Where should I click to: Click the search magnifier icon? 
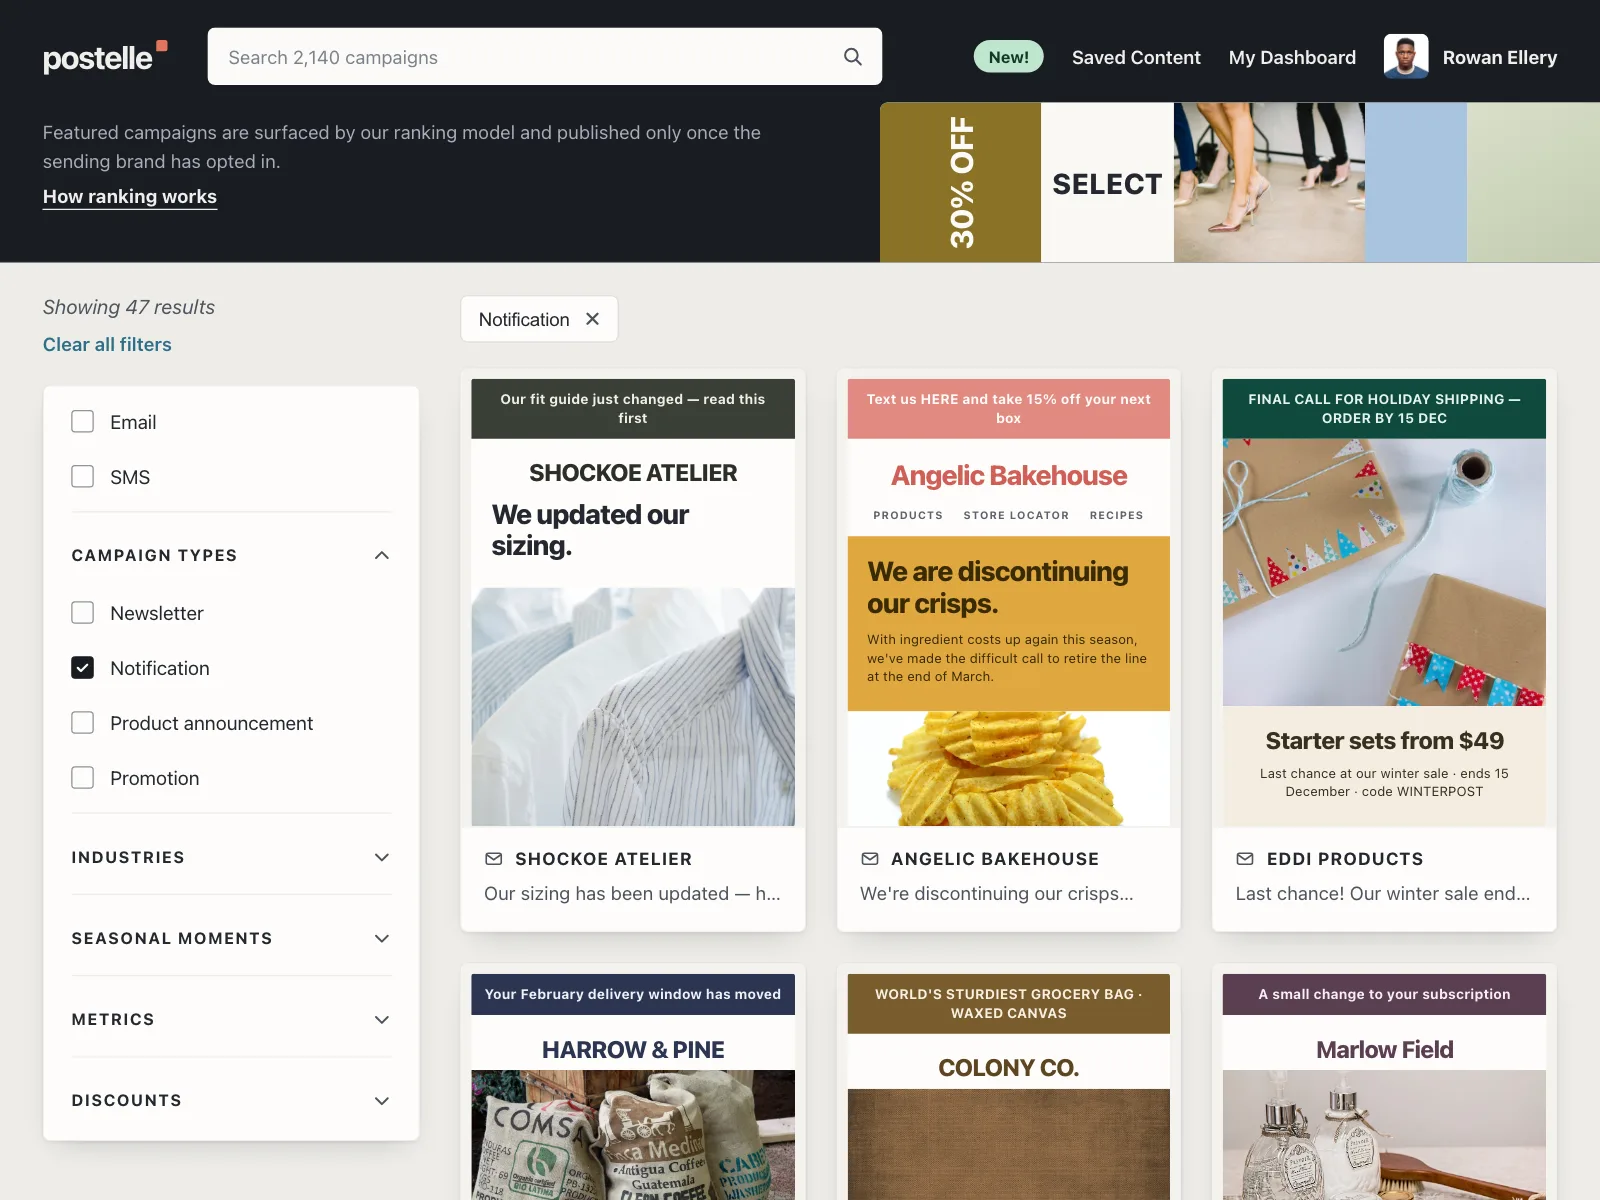coord(852,57)
